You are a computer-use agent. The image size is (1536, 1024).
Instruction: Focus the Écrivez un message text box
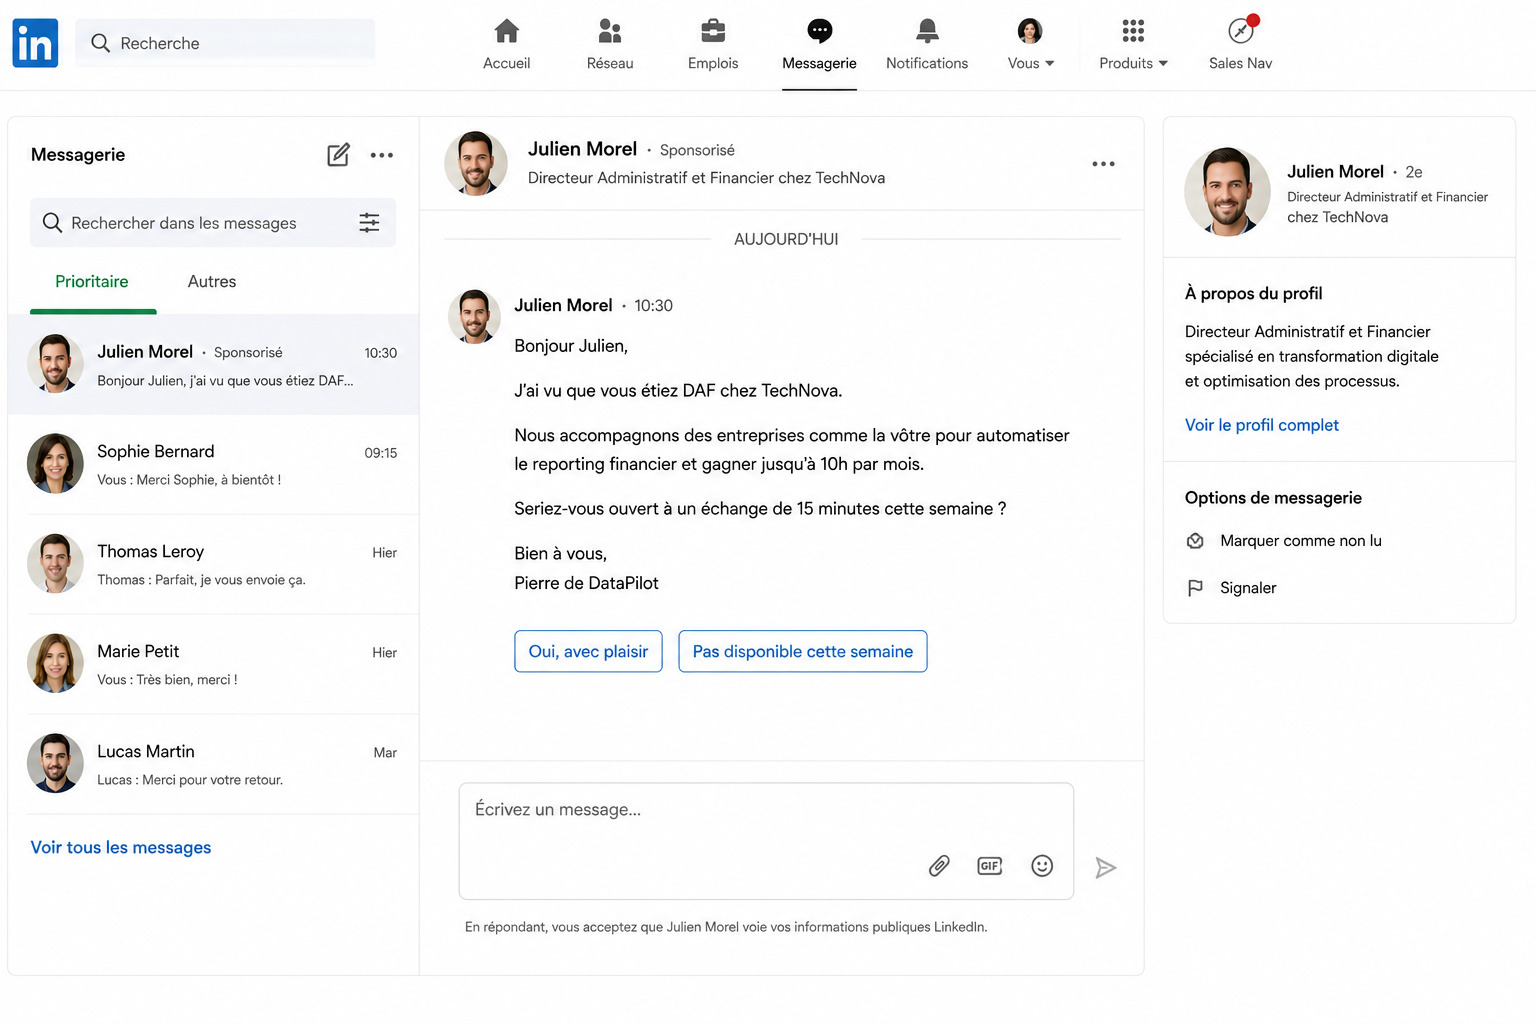[766, 841]
